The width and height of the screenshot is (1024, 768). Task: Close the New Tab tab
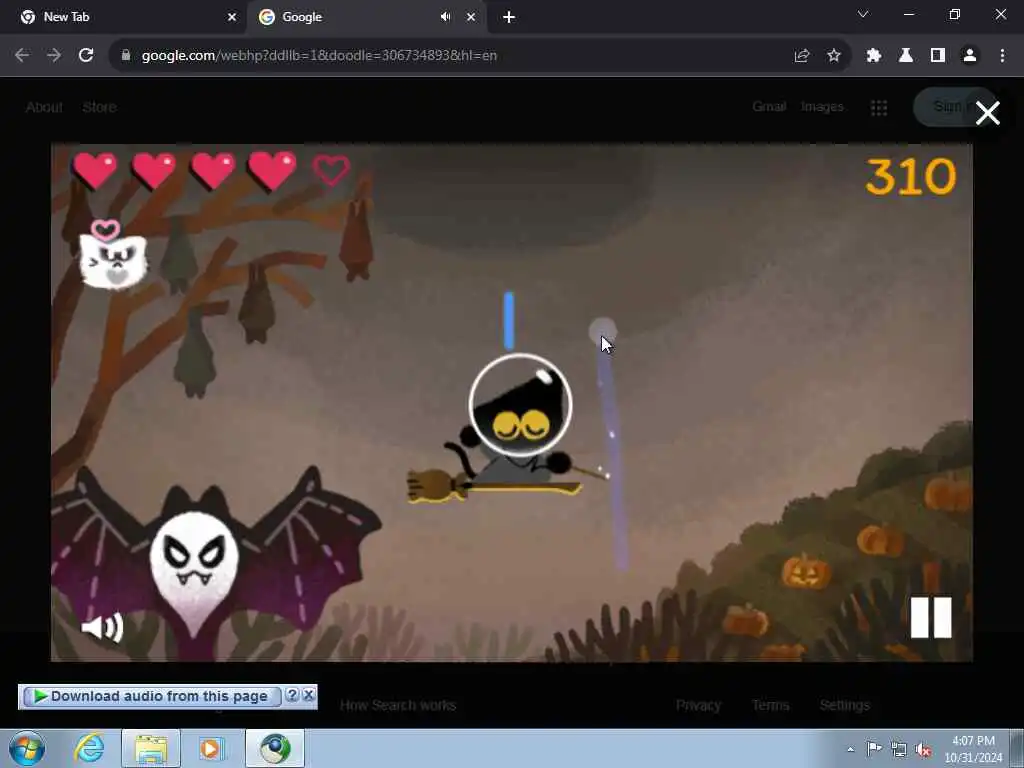click(232, 17)
